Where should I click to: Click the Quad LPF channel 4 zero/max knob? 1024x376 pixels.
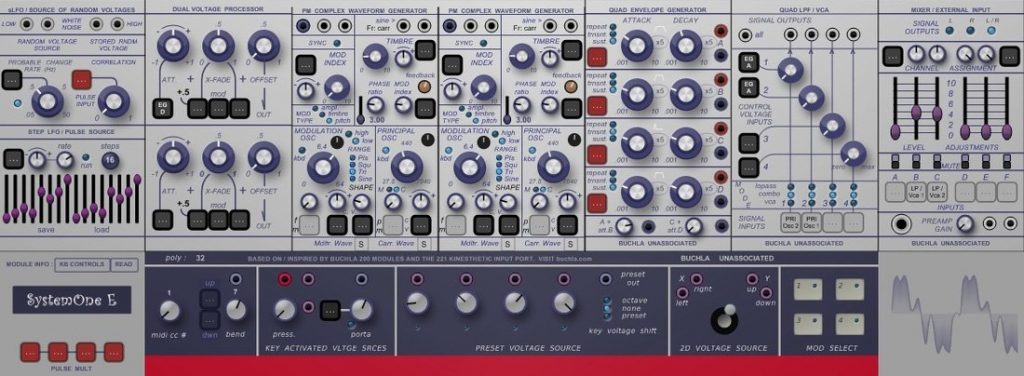(853, 153)
